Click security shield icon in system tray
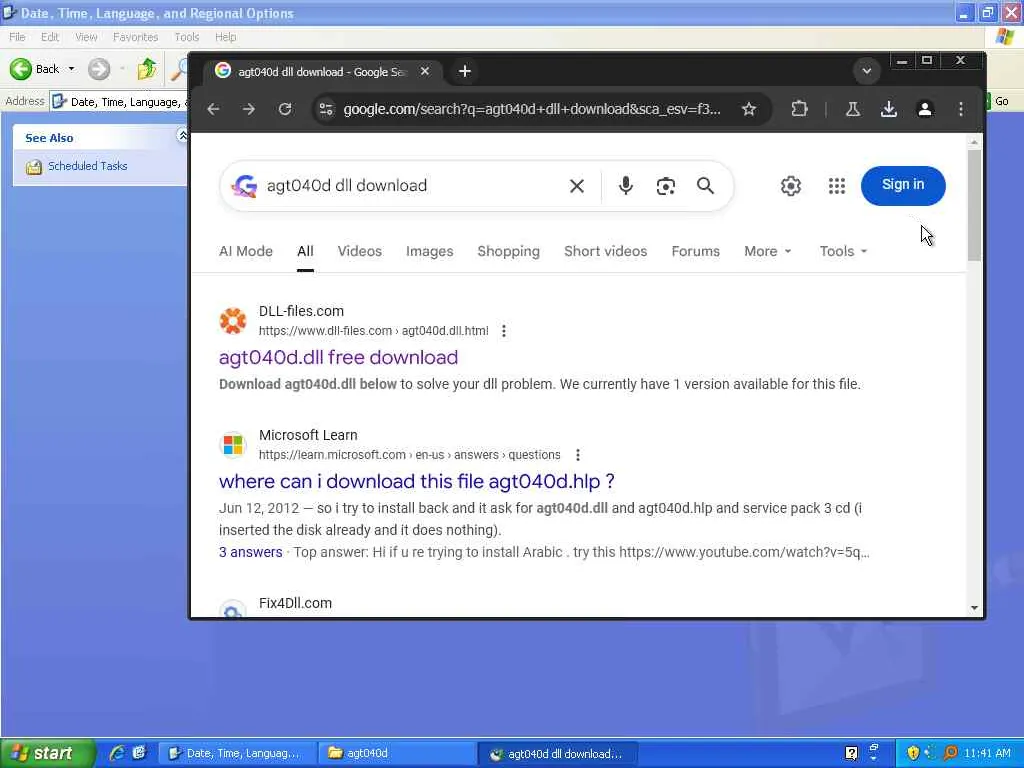1024x768 pixels. [x=913, y=753]
